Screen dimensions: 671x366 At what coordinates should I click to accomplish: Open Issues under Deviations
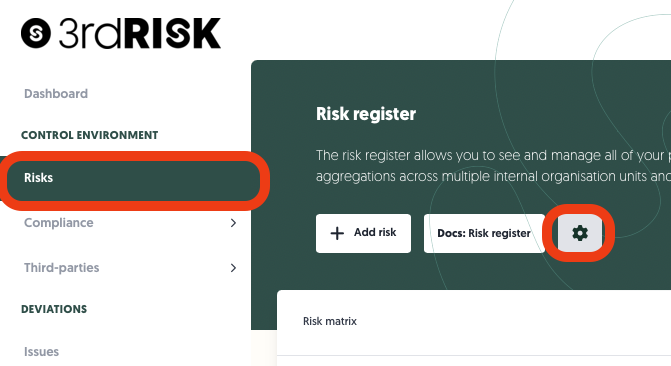[42, 351]
